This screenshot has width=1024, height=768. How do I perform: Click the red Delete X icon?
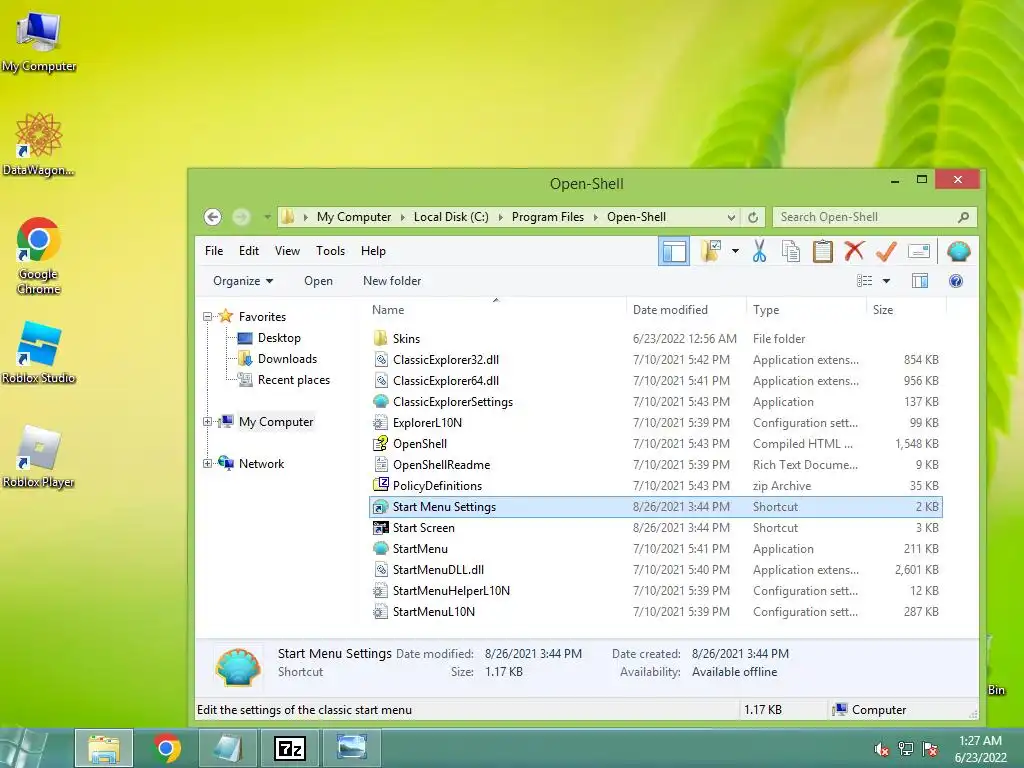(x=854, y=251)
